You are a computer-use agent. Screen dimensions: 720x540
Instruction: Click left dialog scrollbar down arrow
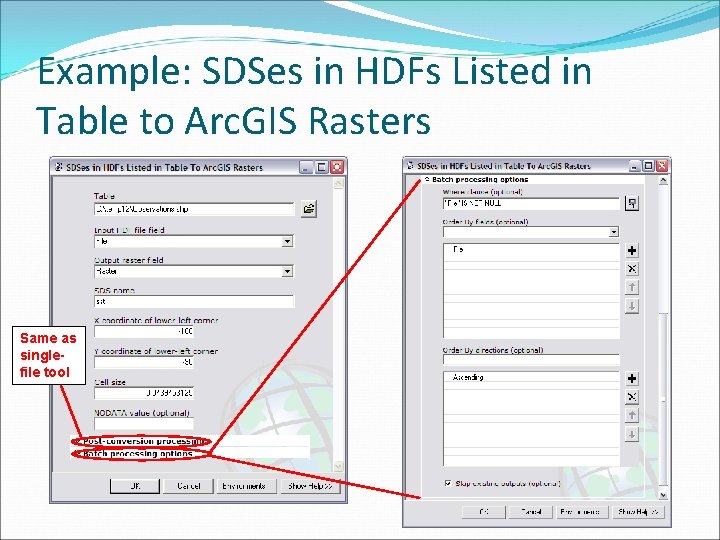pyautogui.click(x=338, y=467)
